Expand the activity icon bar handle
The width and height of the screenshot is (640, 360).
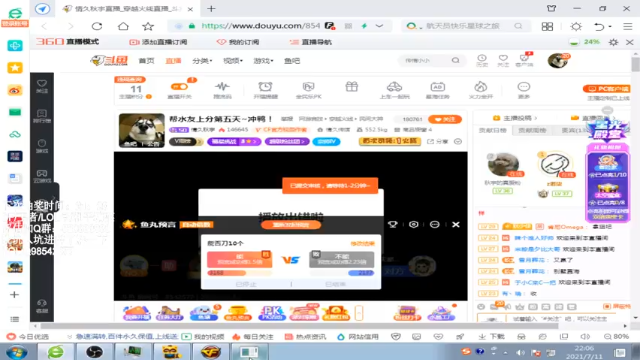359,313
